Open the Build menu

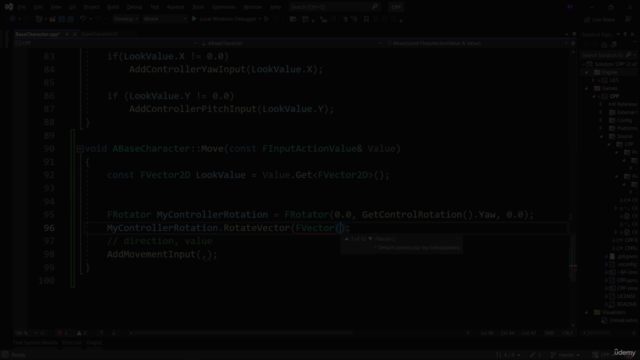click(113, 7)
